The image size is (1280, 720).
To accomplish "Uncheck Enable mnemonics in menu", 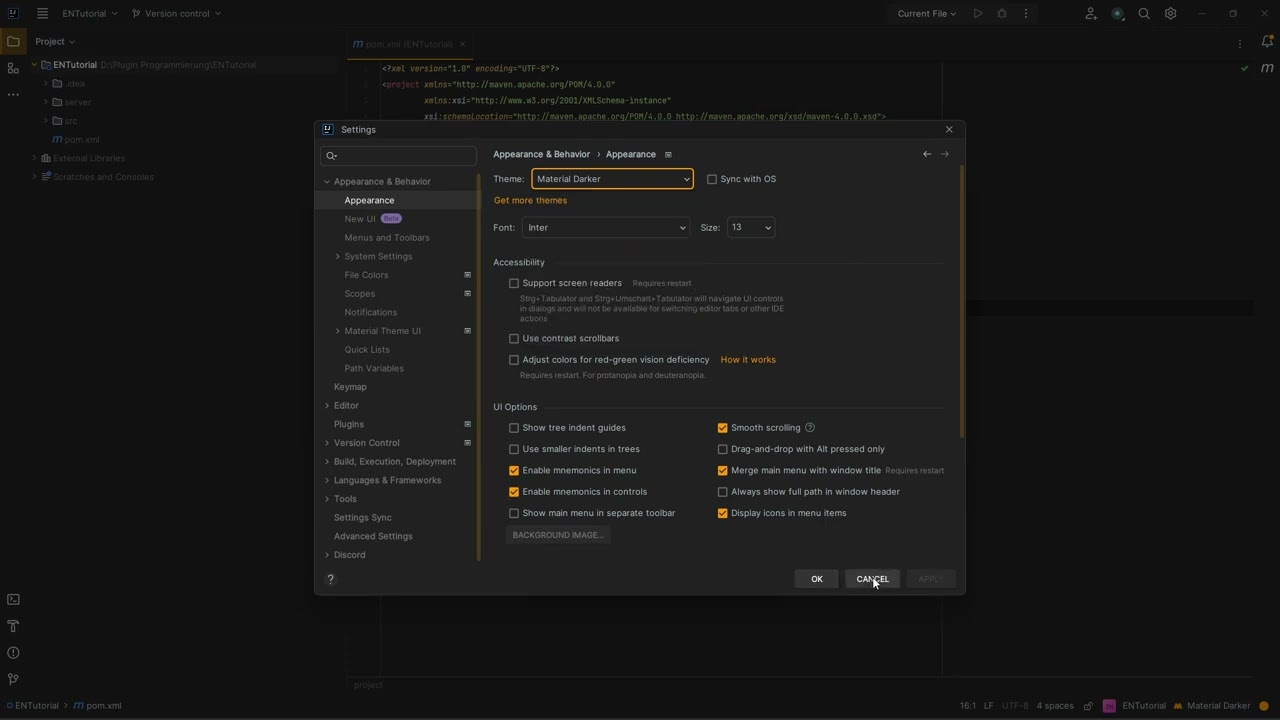I will pos(514,471).
